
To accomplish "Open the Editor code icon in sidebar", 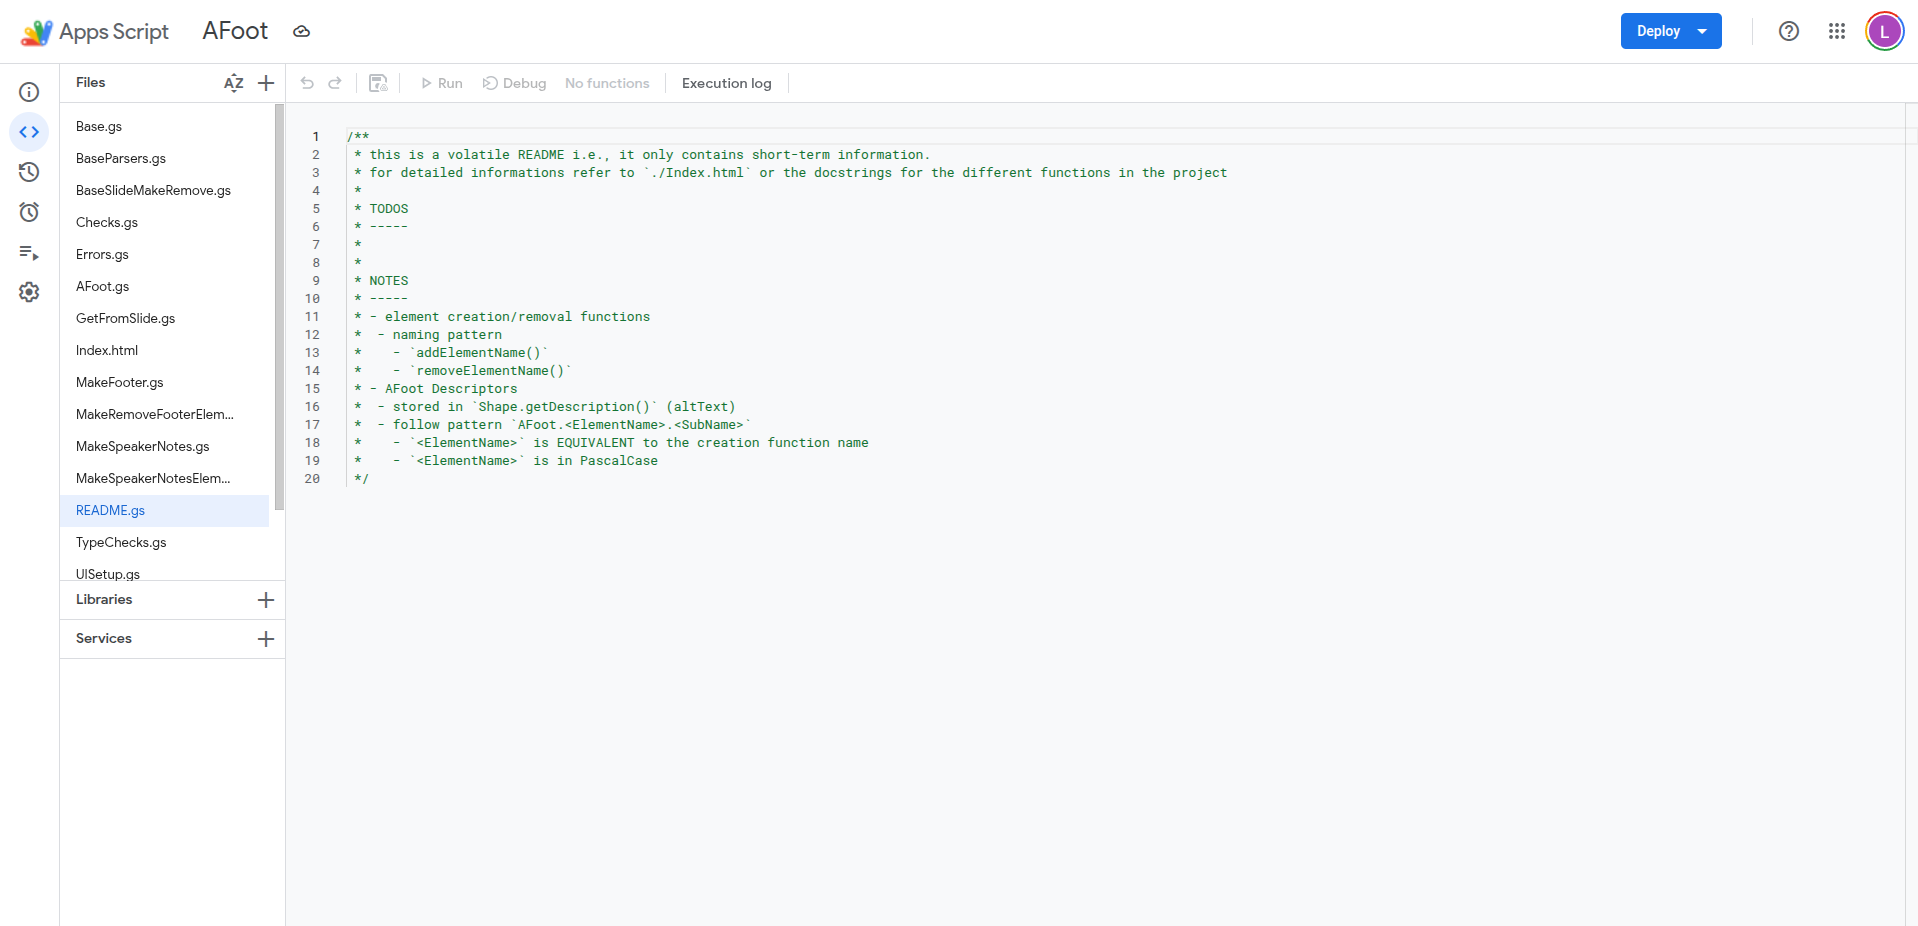I will [29, 132].
